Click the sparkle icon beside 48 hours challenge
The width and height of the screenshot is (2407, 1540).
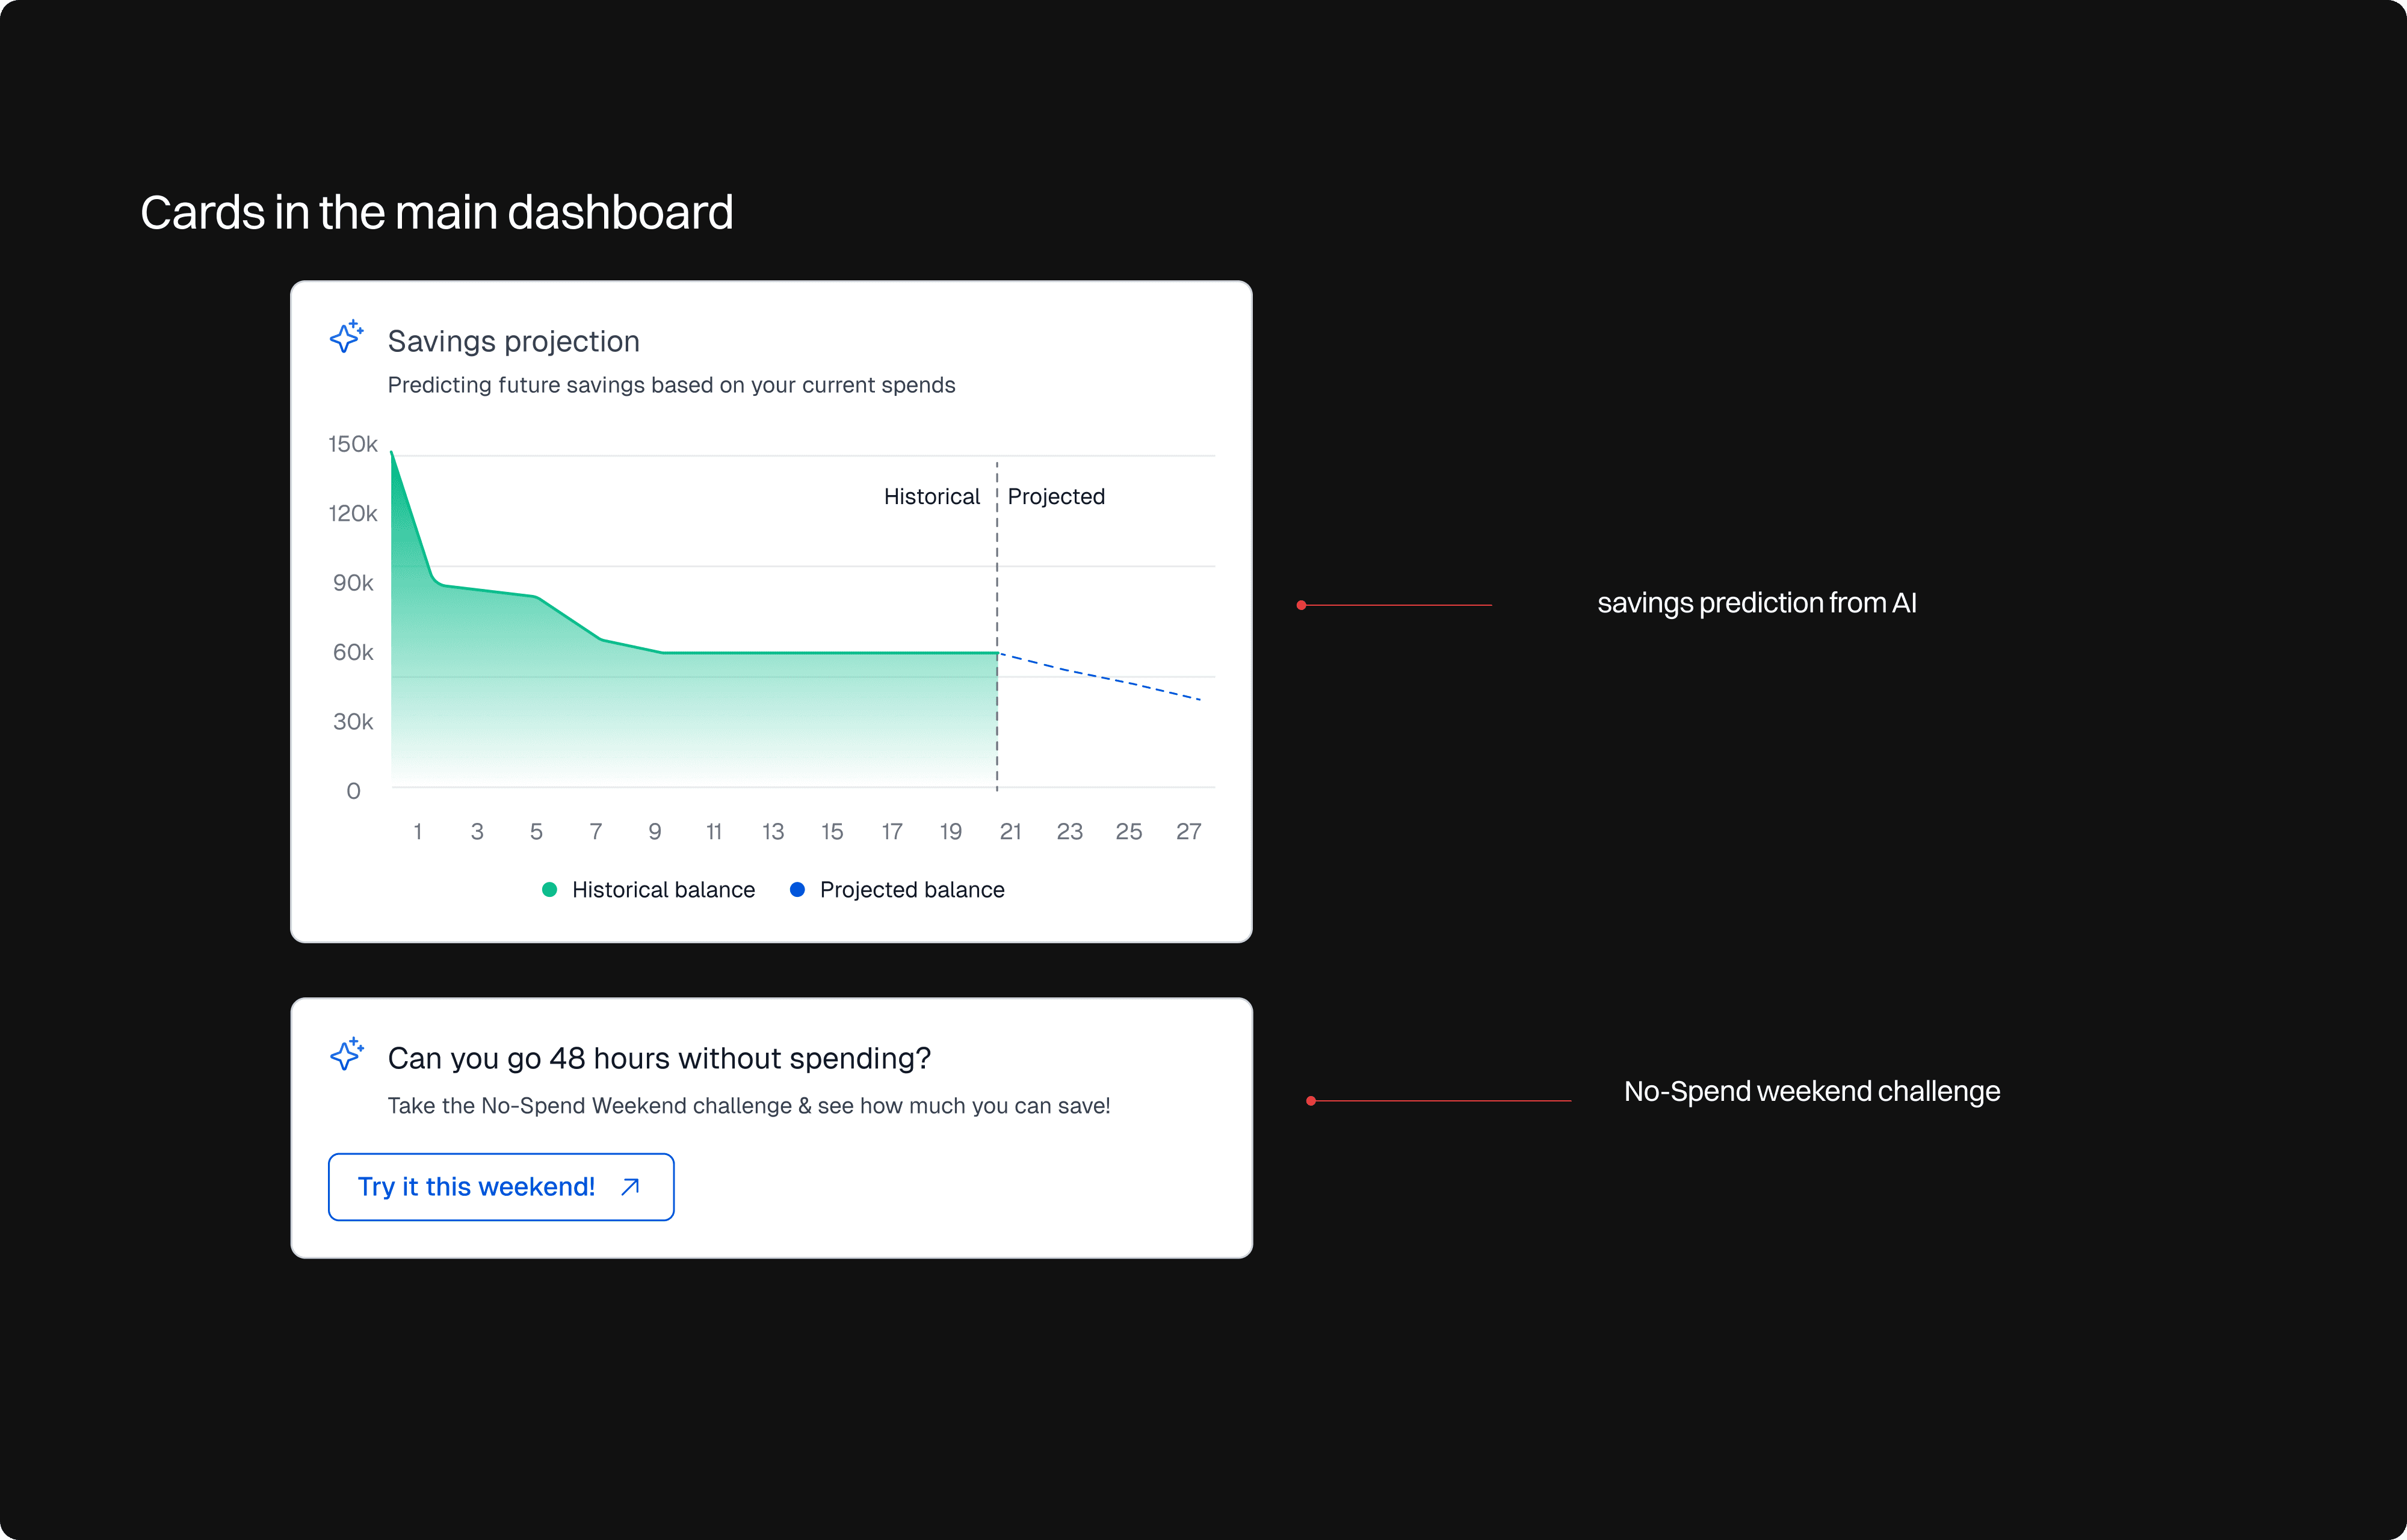(346, 1054)
